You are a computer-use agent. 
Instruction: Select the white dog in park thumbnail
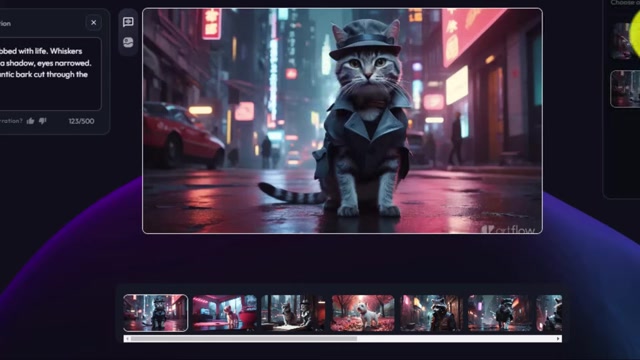(363, 313)
